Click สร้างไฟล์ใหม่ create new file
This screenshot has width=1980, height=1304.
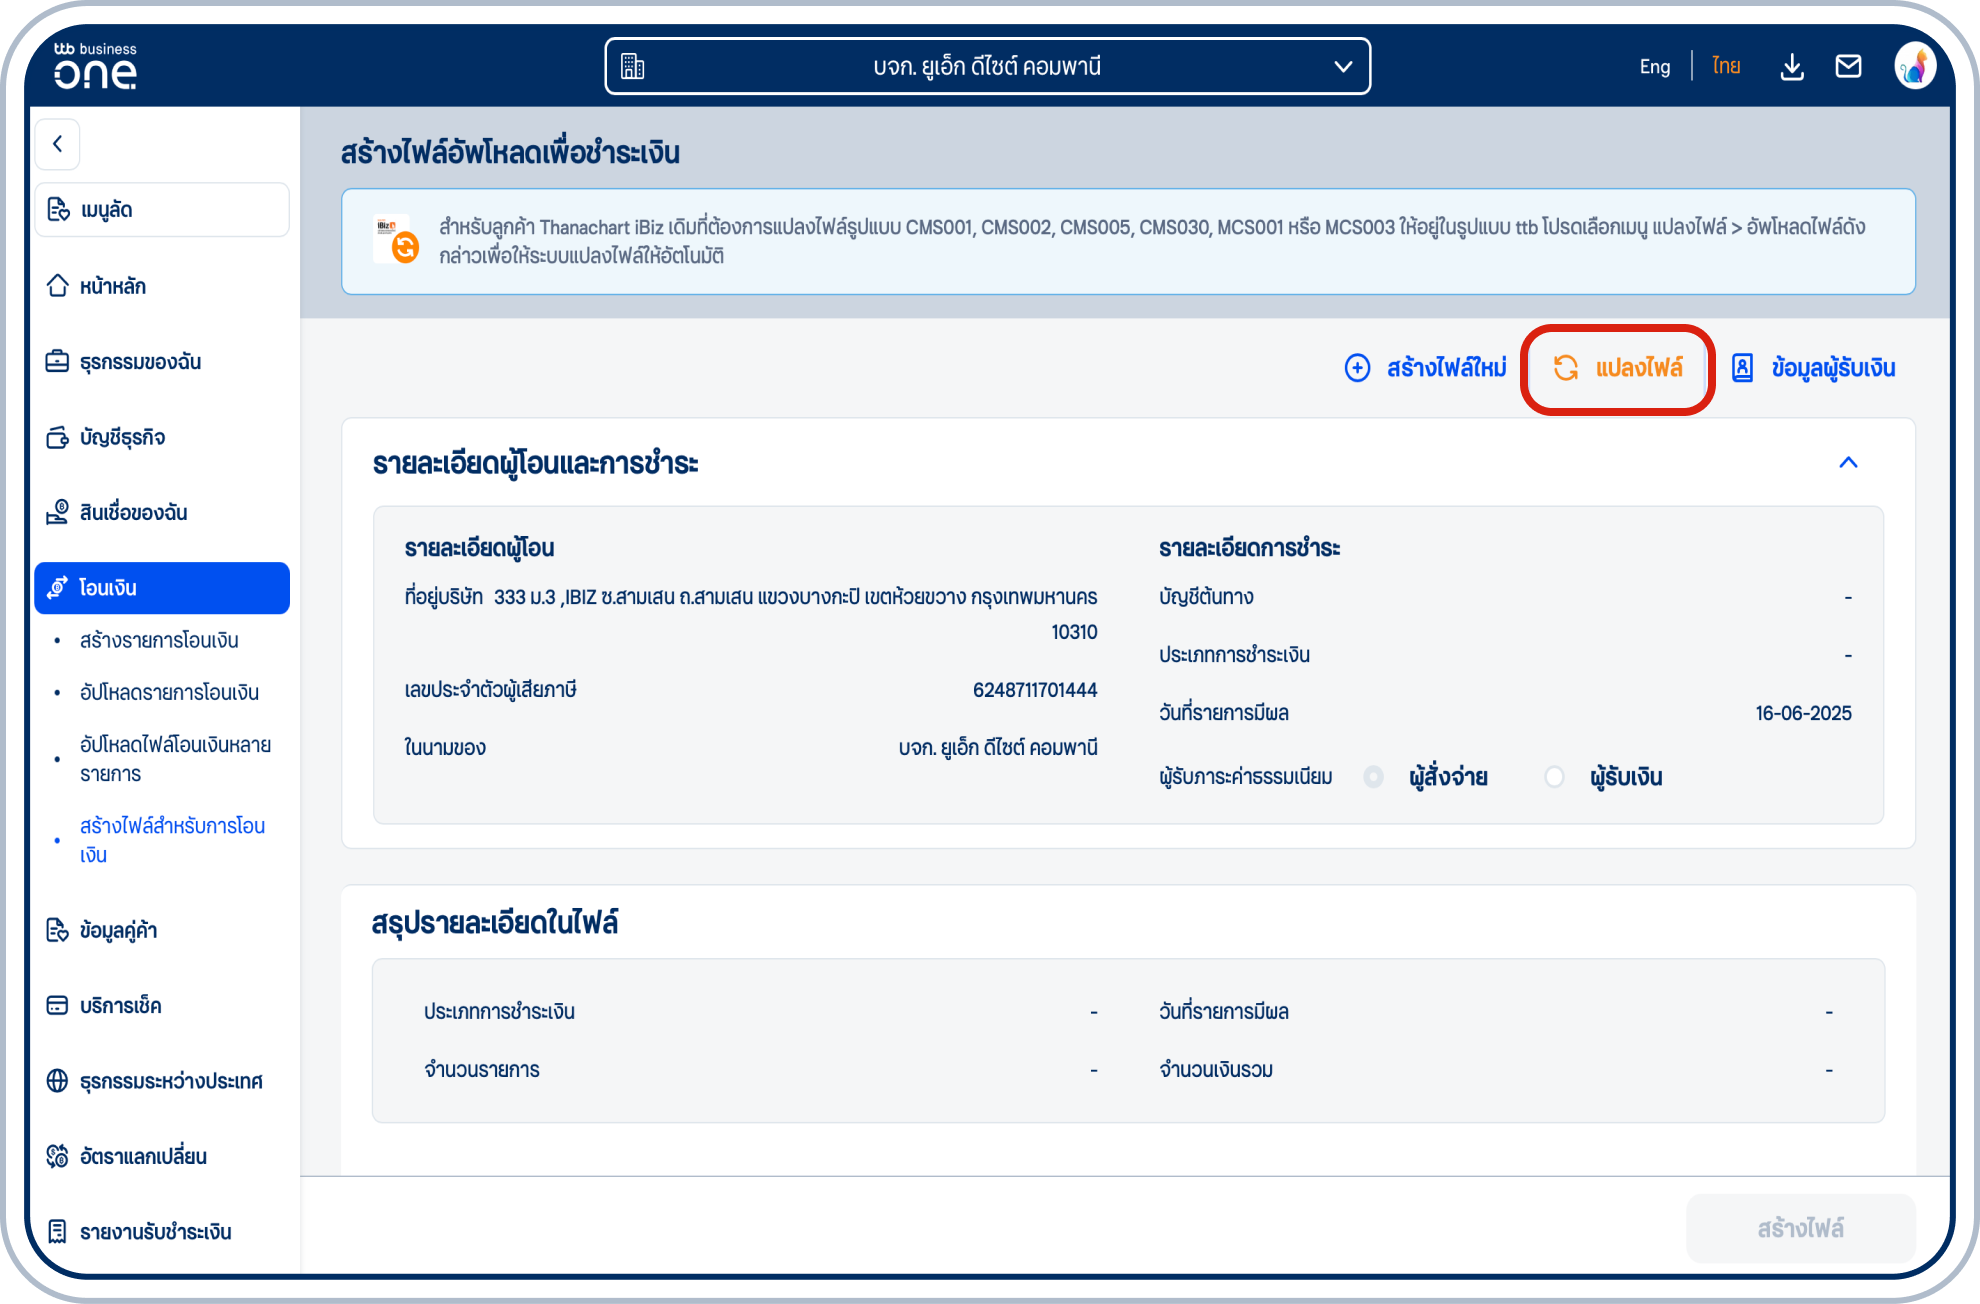(x=1426, y=368)
